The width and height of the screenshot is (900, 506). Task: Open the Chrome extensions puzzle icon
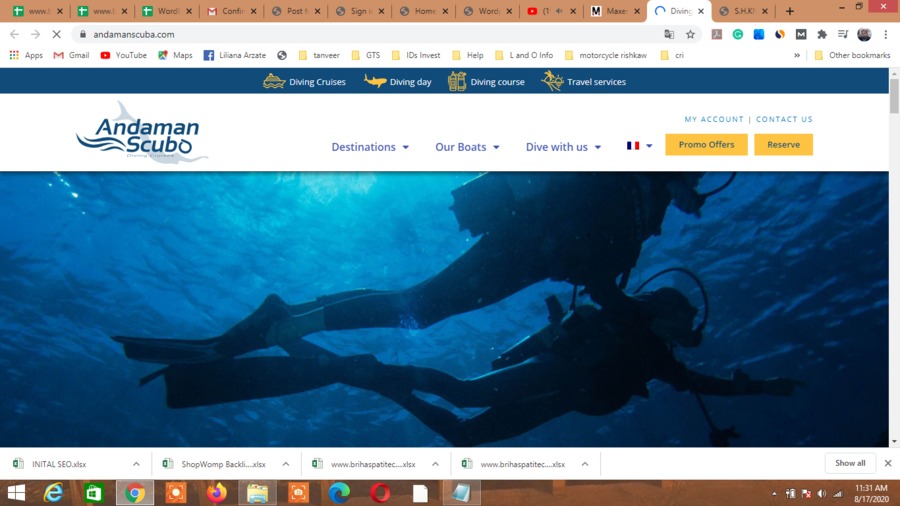[x=822, y=34]
